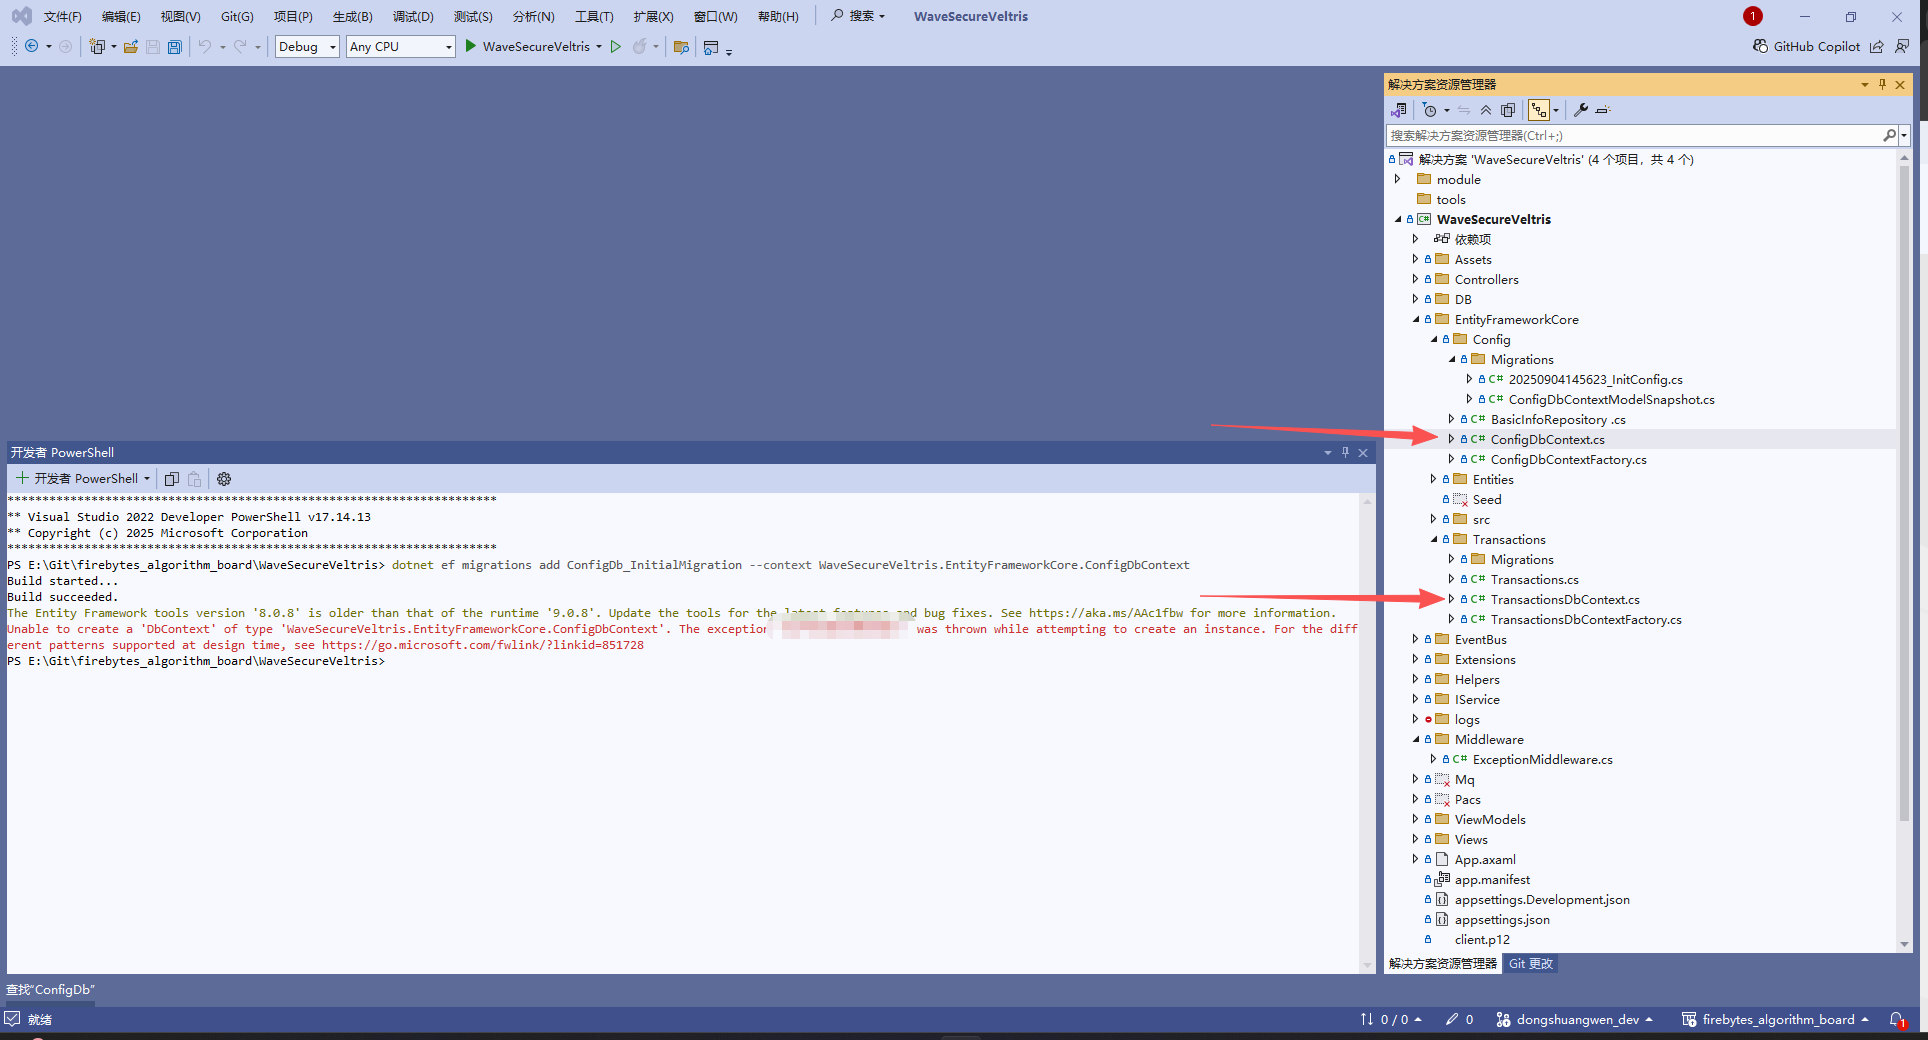Image resolution: width=1928 pixels, height=1040 pixels.
Task: Collapse the Middleware folder
Action: (x=1415, y=739)
